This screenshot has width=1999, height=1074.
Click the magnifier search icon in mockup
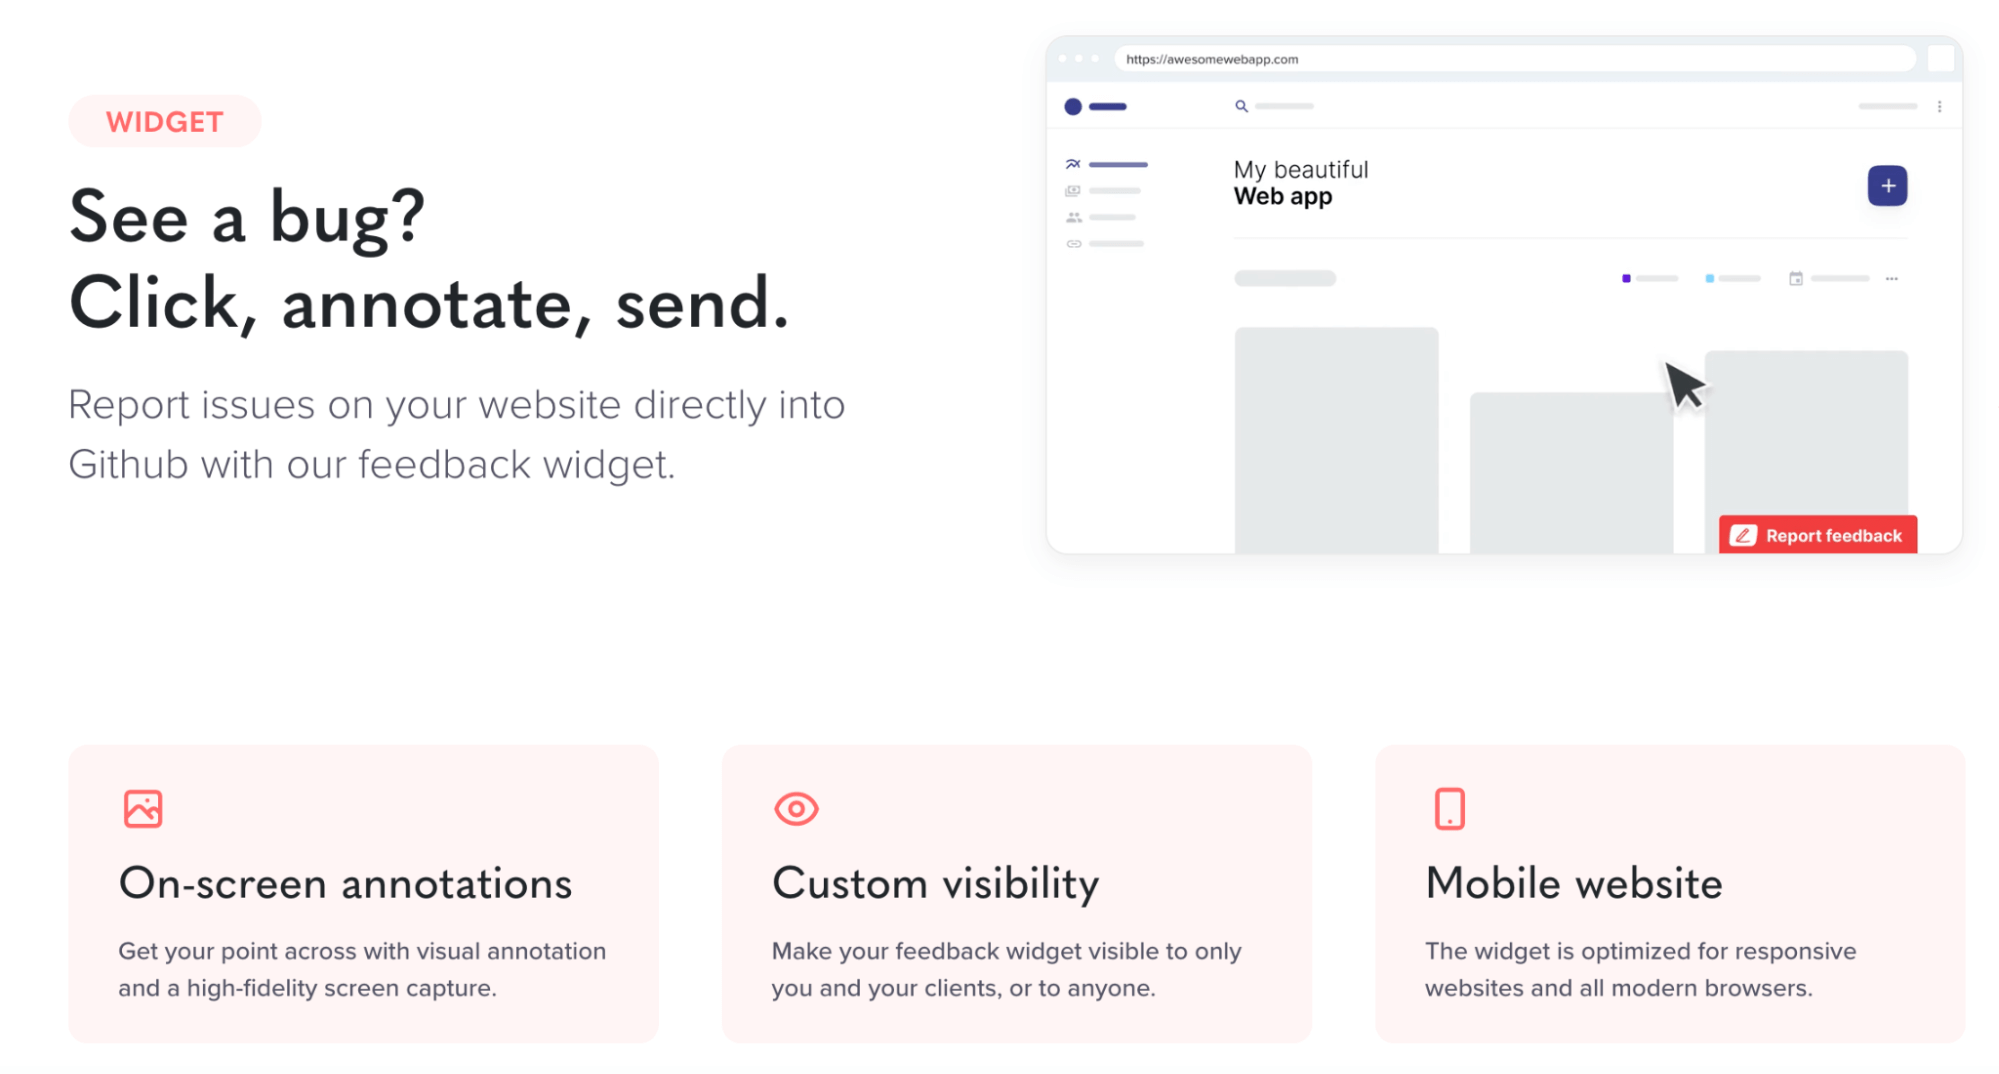coord(1241,106)
